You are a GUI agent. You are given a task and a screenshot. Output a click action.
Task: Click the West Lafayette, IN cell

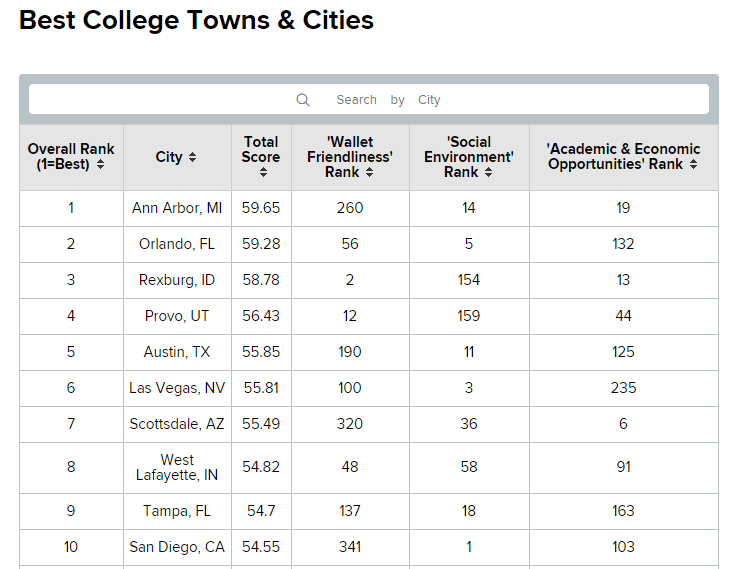[177, 467]
